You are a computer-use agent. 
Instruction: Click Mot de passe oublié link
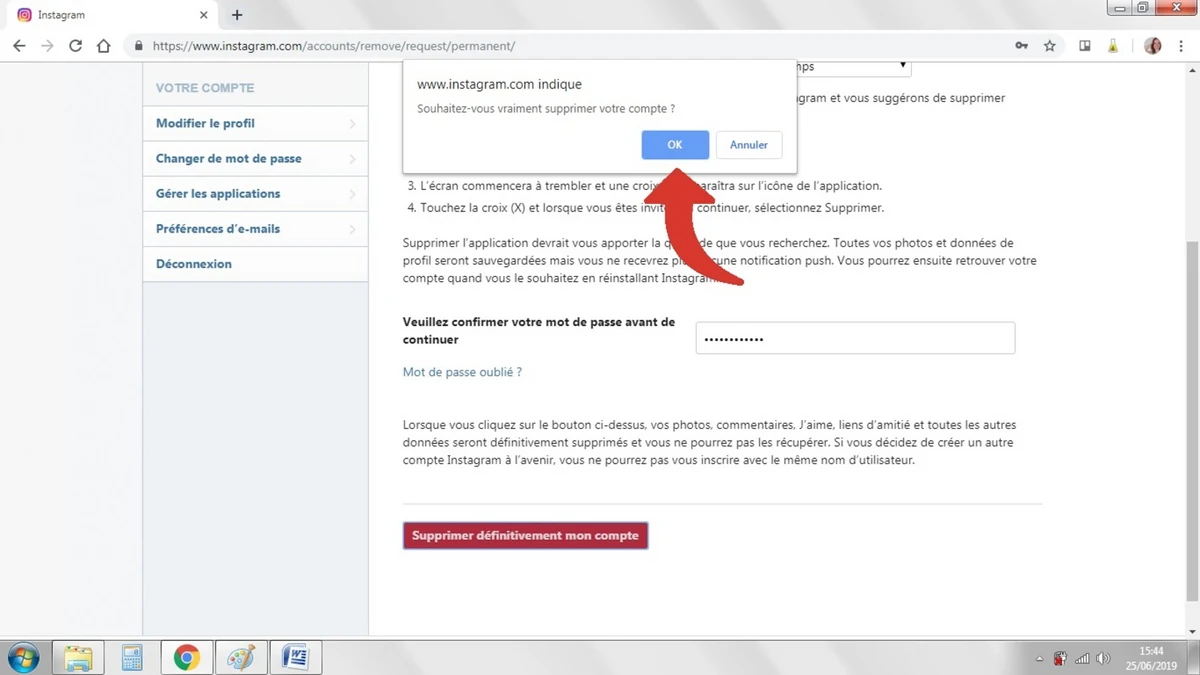(x=462, y=372)
